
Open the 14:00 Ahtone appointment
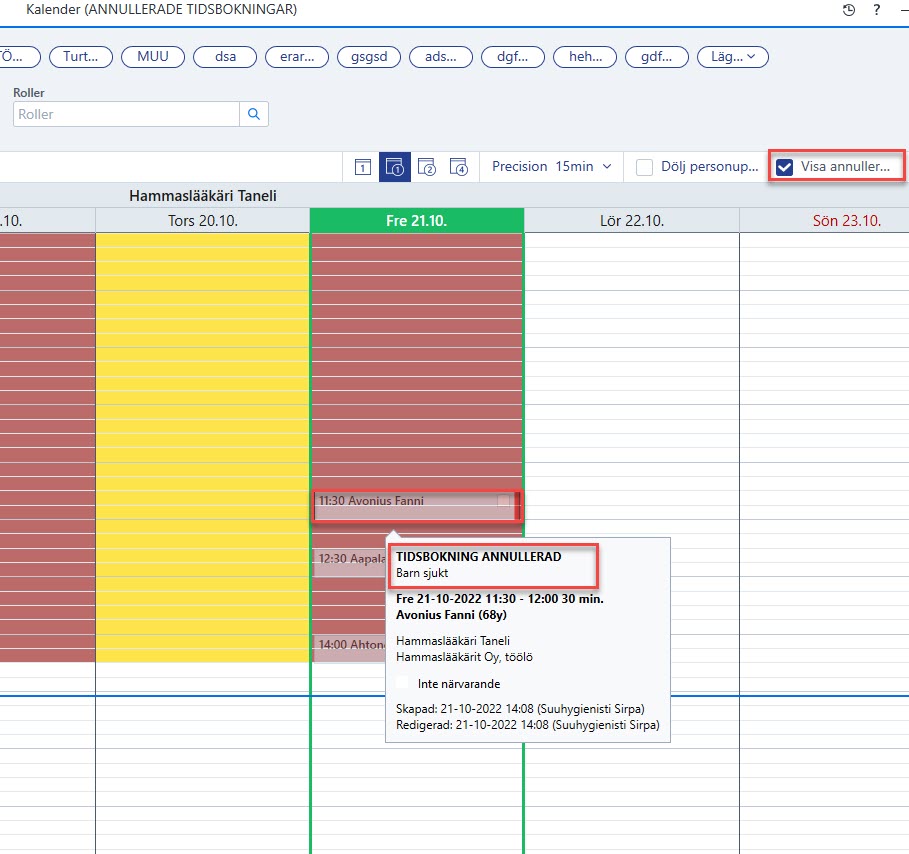[x=350, y=648]
